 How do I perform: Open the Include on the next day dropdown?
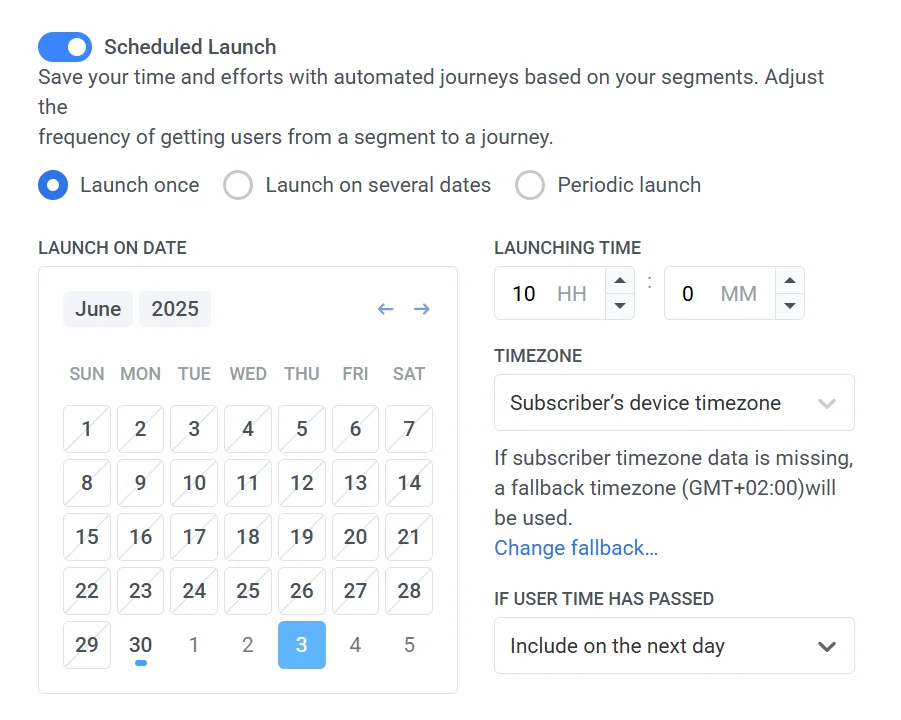click(x=674, y=645)
